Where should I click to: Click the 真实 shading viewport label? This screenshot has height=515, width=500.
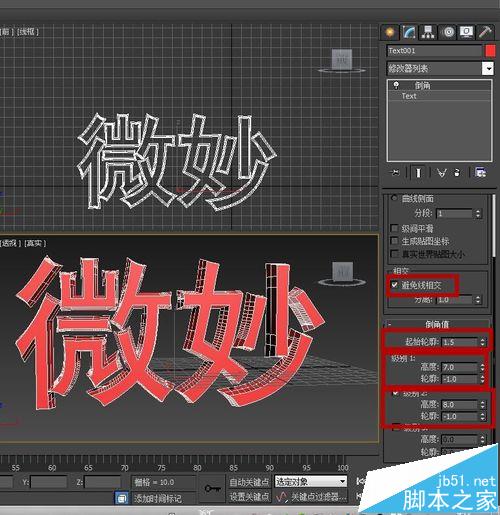click(x=35, y=243)
